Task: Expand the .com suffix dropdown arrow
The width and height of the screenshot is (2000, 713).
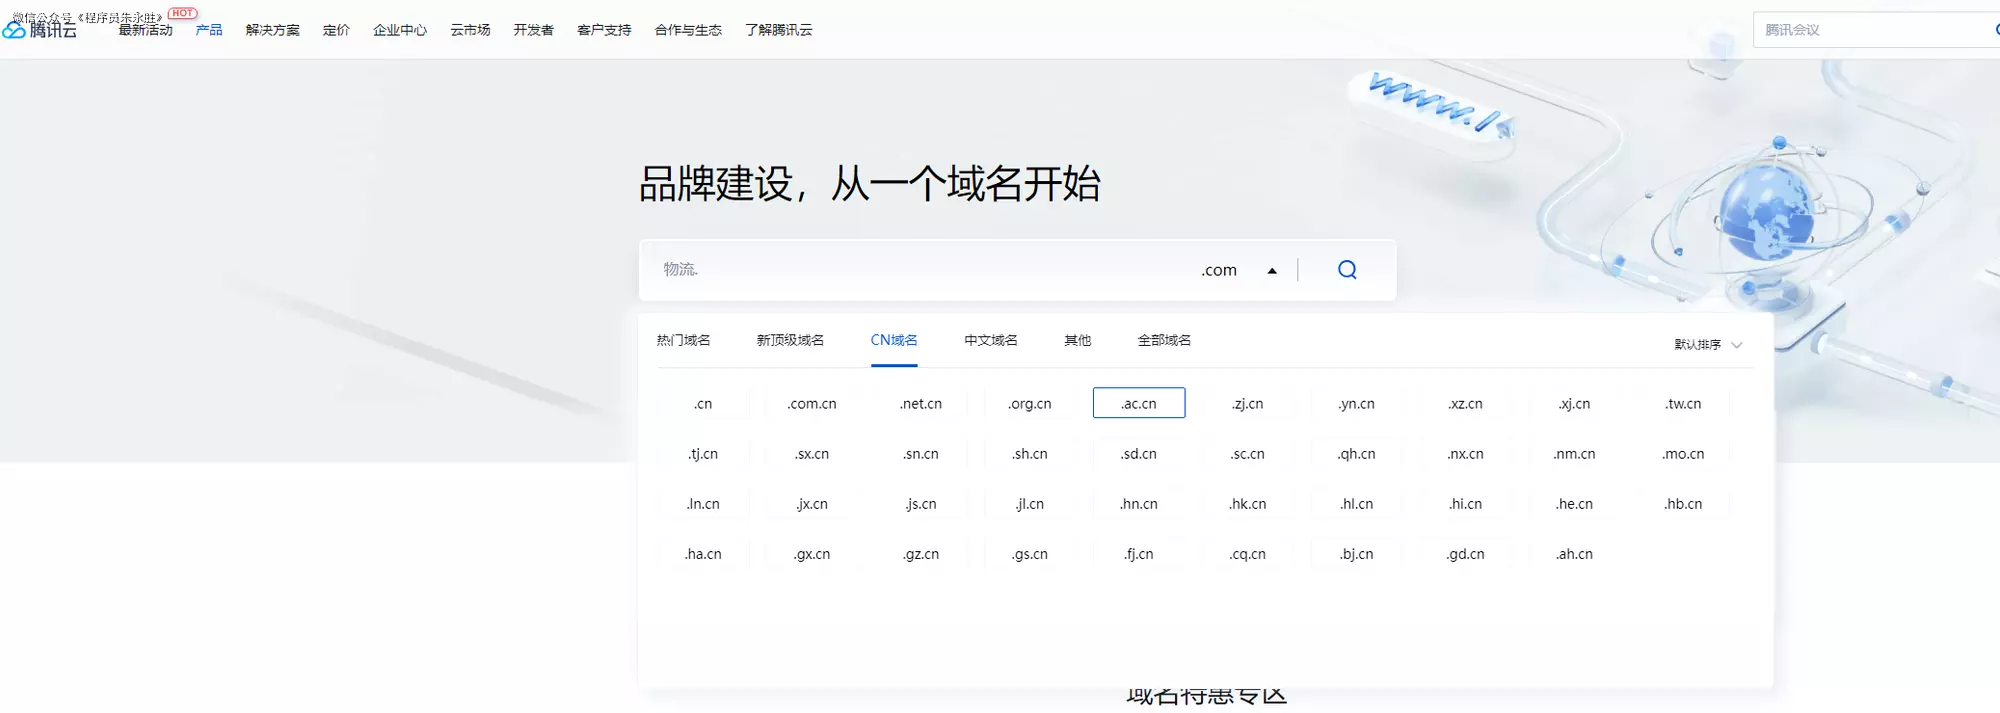Action: click(x=1272, y=271)
